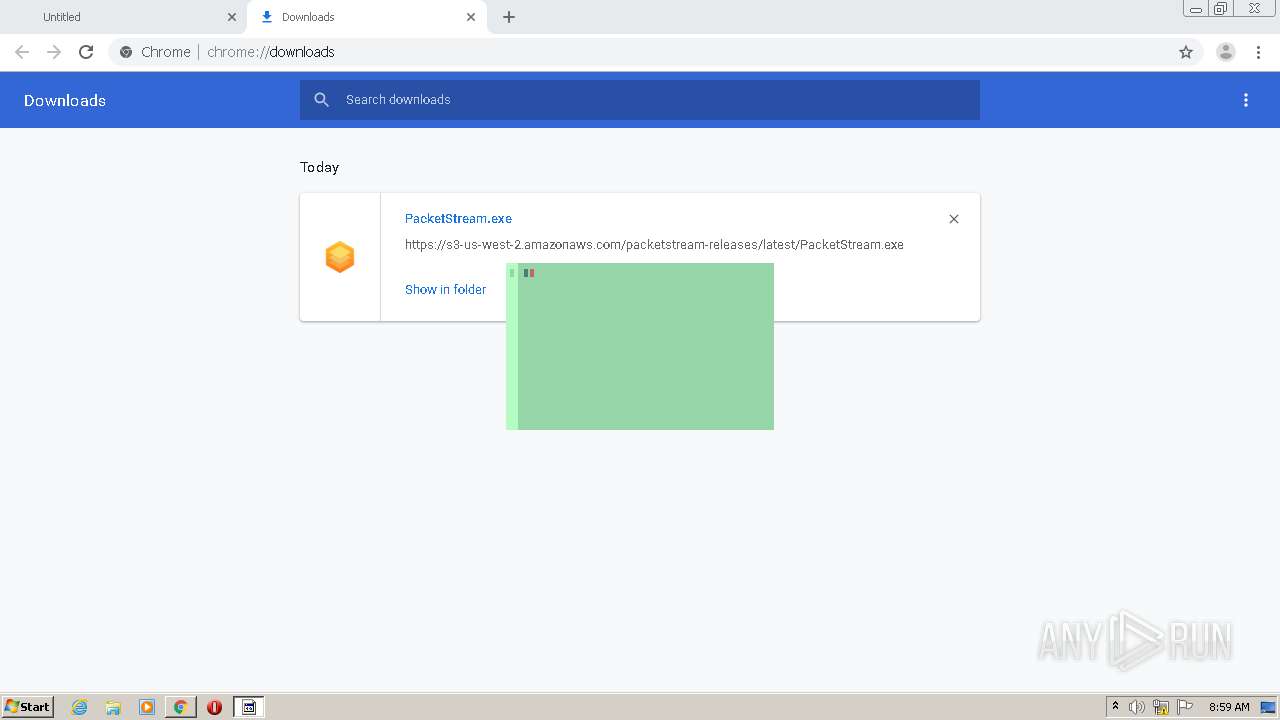Launch Internet Explorer from taskbar
This screenshot has width=1280, height=720.
(x=80, y=707)
